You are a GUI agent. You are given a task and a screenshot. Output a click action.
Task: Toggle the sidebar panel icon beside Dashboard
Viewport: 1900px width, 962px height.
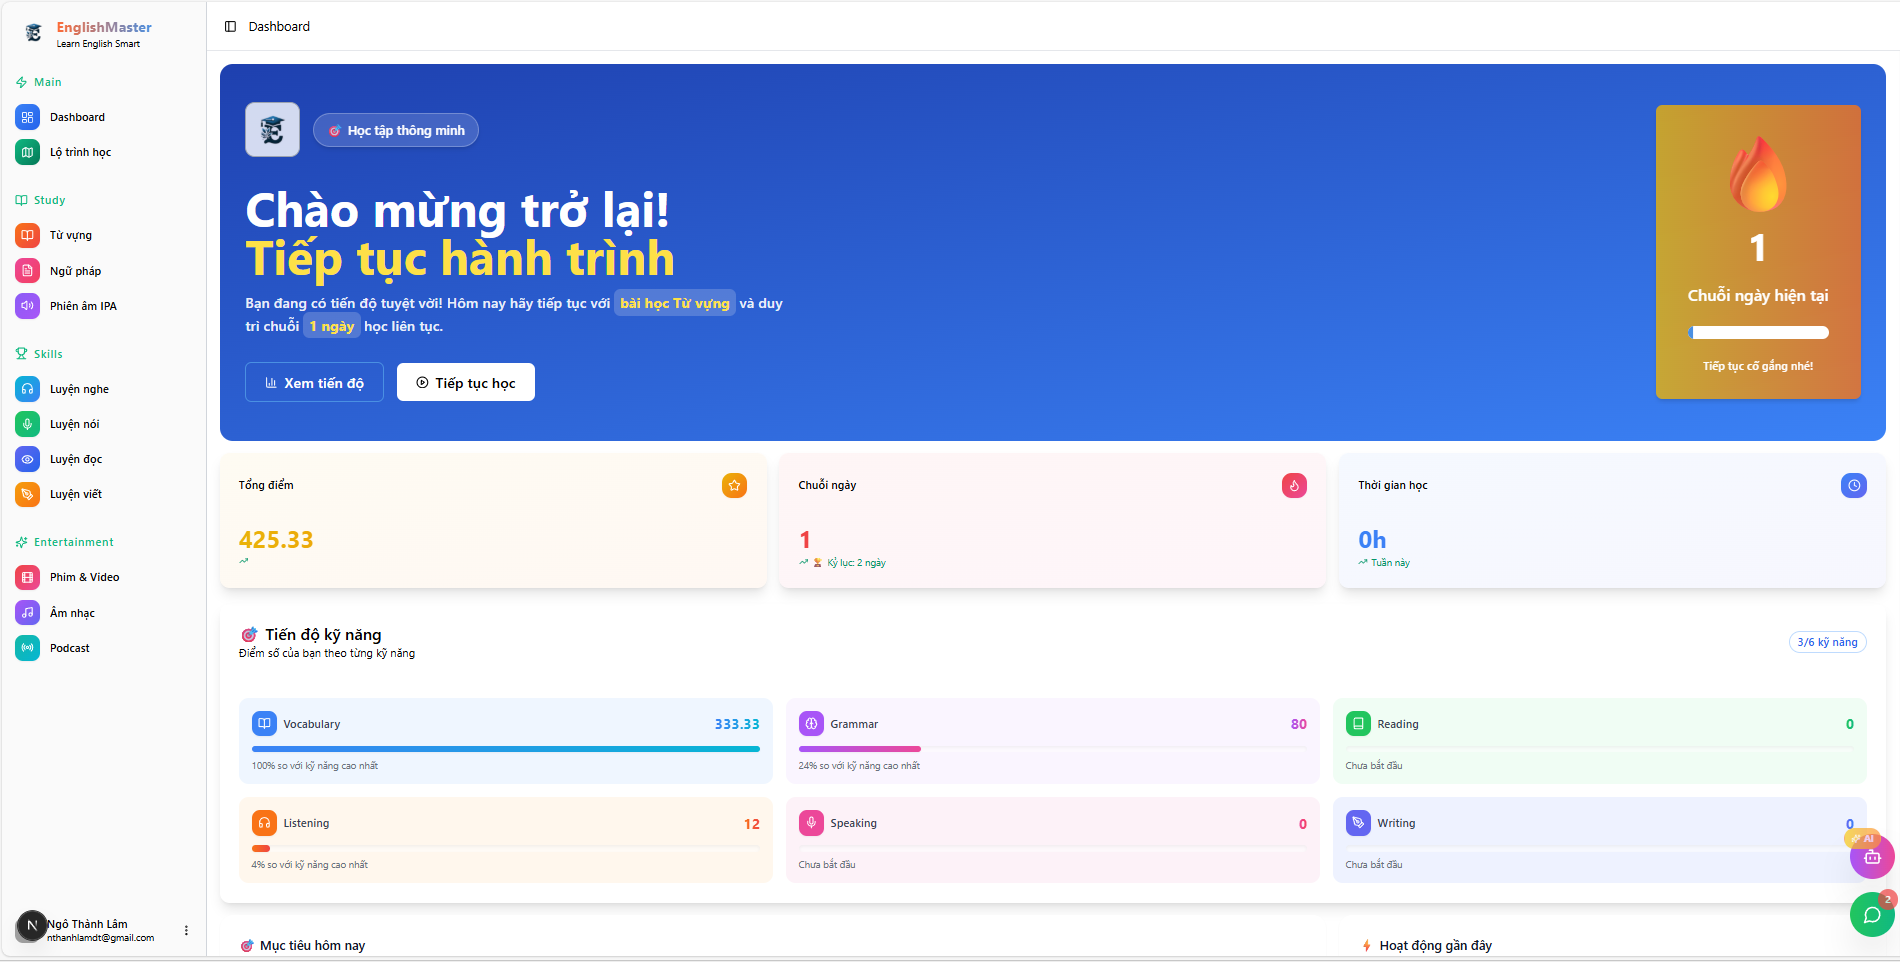pos(230,26)
